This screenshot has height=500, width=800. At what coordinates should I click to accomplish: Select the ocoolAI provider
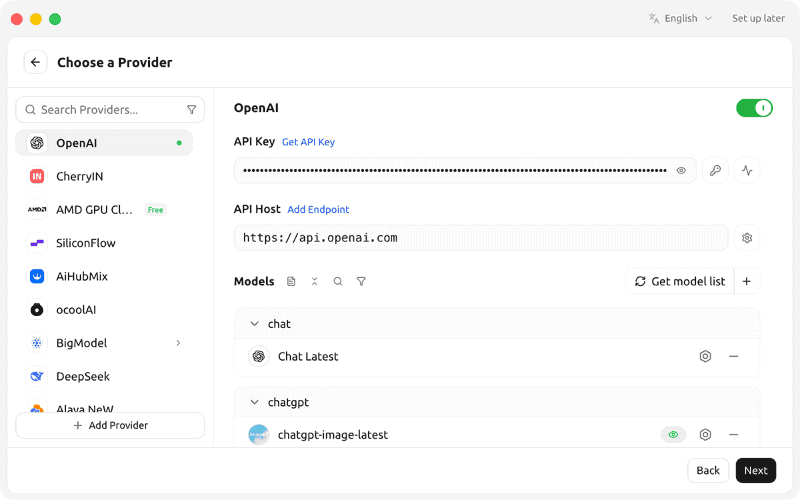[x=104, y=310]
